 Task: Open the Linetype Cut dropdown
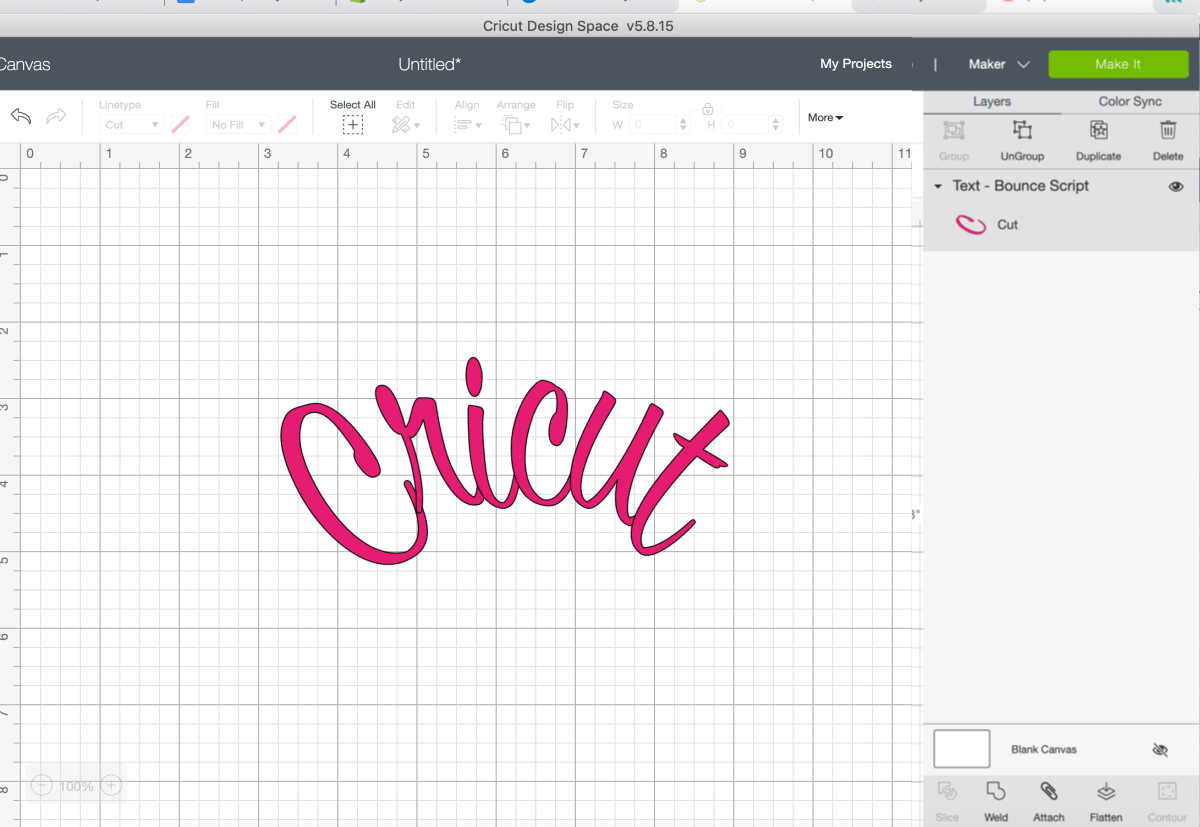coord(130,124)
